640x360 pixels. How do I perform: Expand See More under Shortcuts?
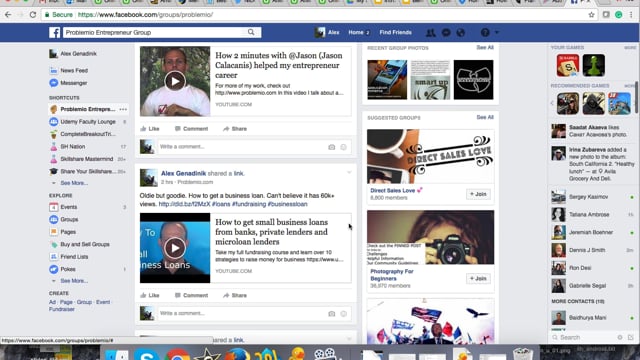[74, 183]
